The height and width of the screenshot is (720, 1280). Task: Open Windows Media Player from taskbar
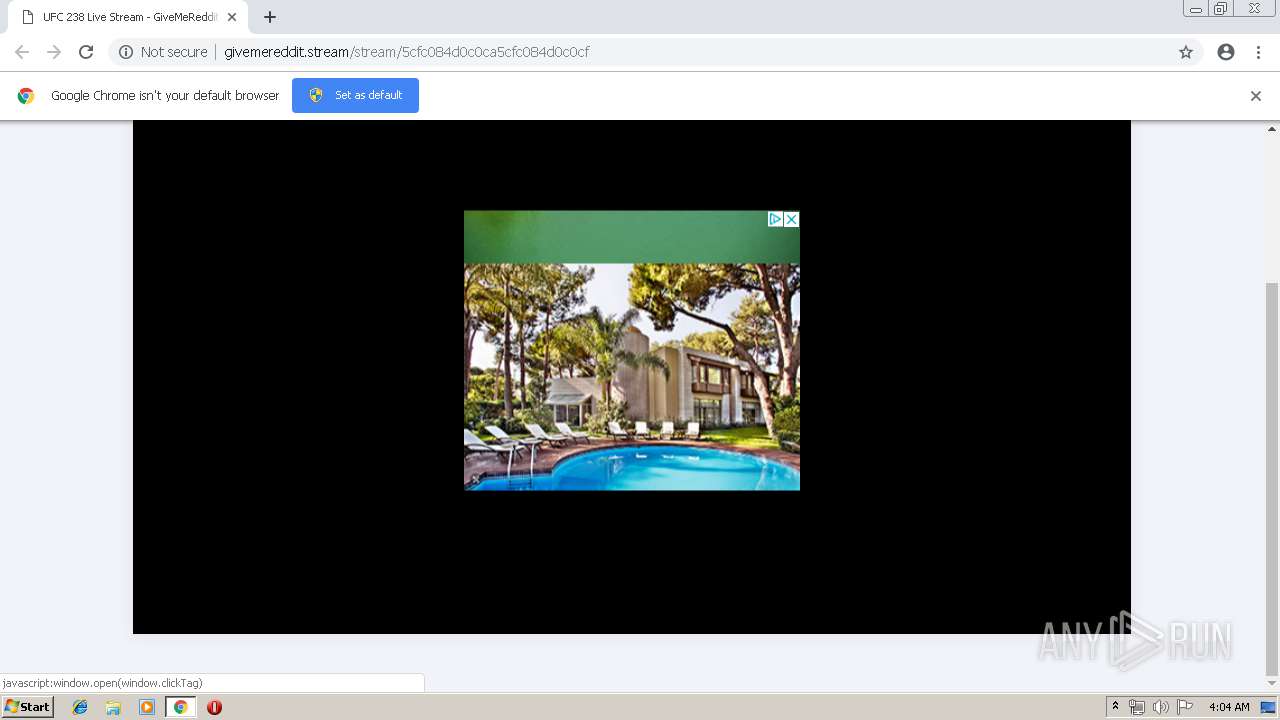click(x=147, y=707)
